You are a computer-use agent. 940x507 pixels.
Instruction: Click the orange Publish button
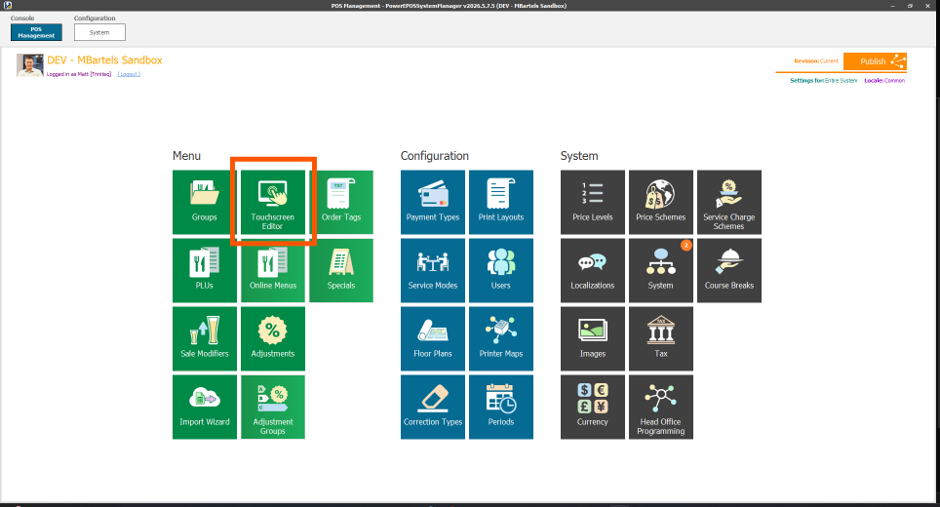point(875,61)
